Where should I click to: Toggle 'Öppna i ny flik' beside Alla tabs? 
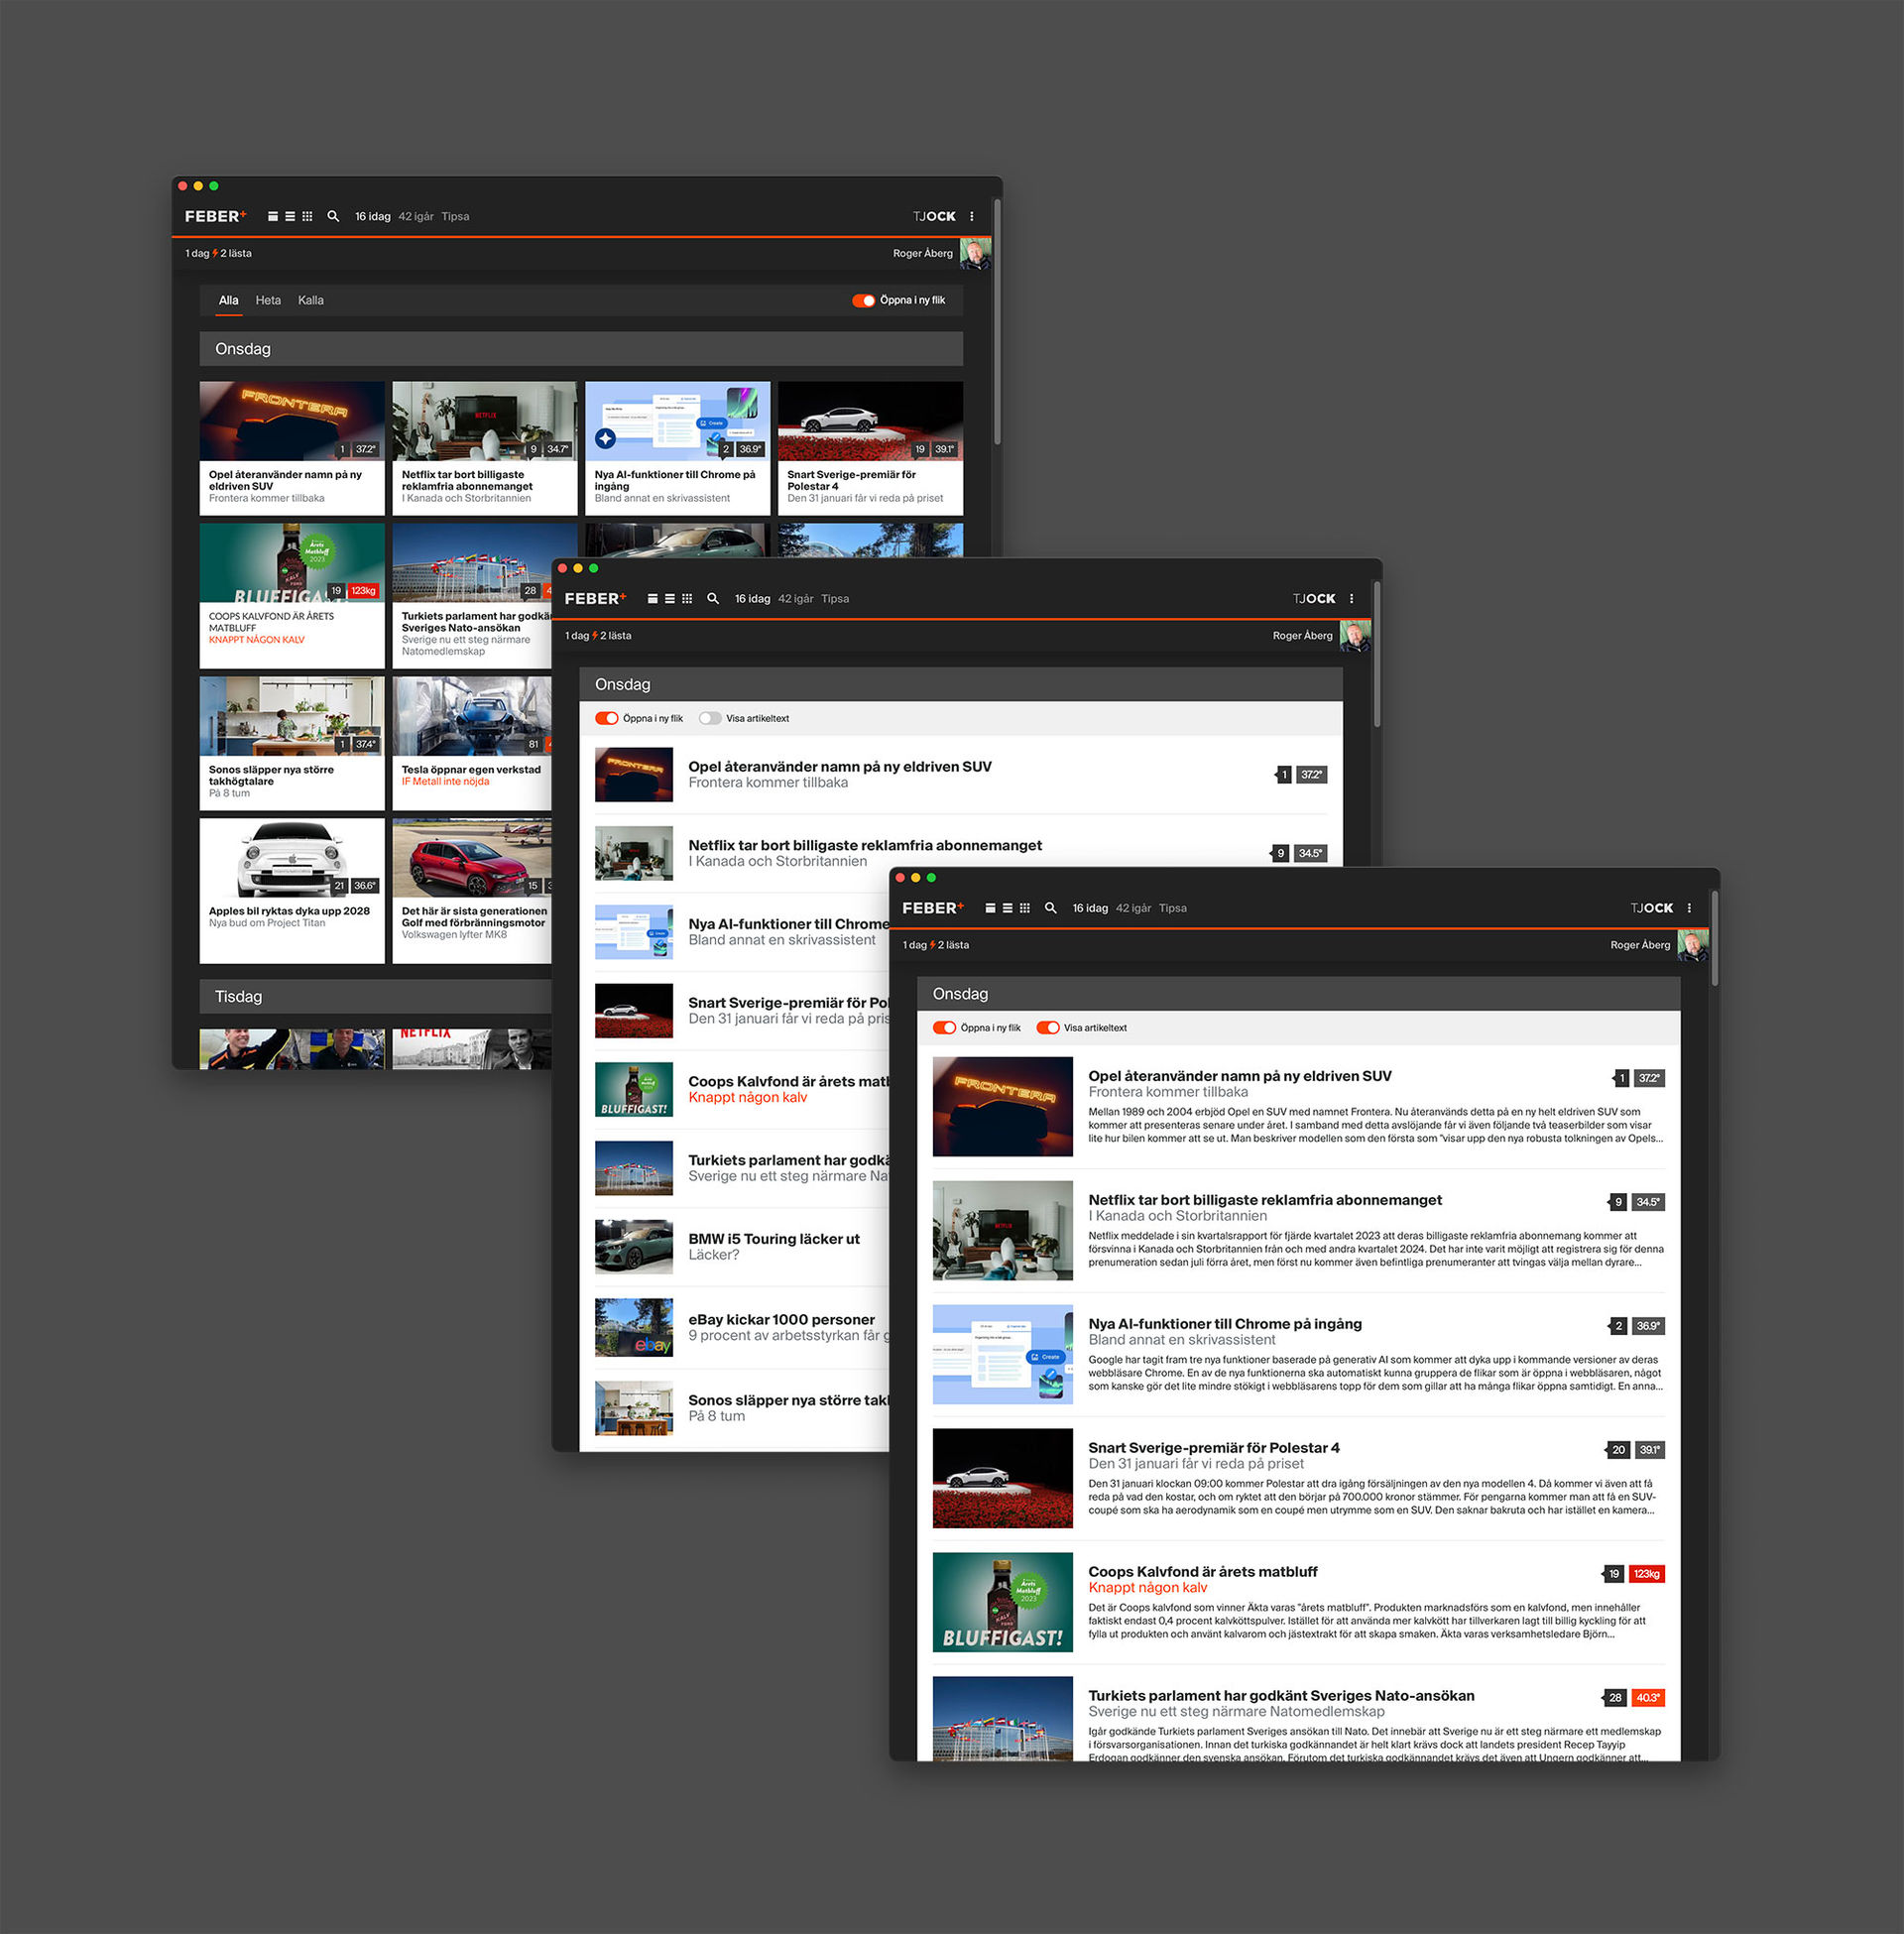tap(863, 300)
